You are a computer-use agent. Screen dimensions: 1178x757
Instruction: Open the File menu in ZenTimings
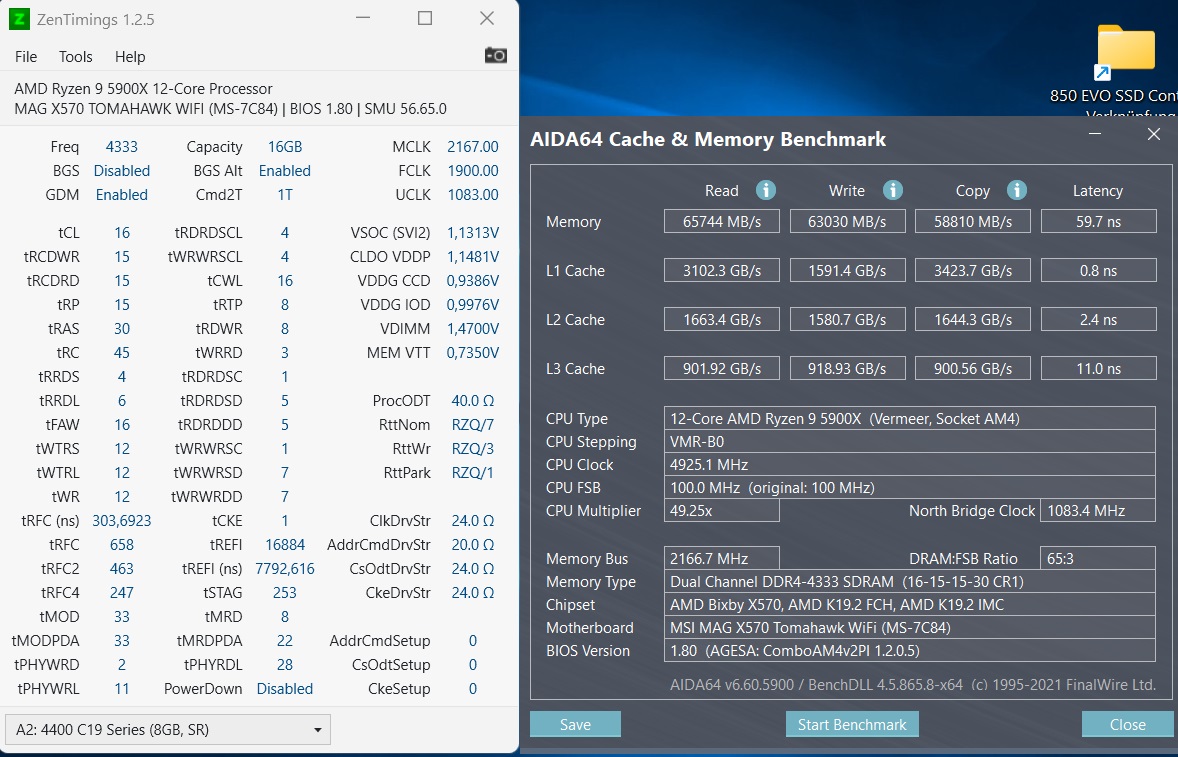coord(26,56)
